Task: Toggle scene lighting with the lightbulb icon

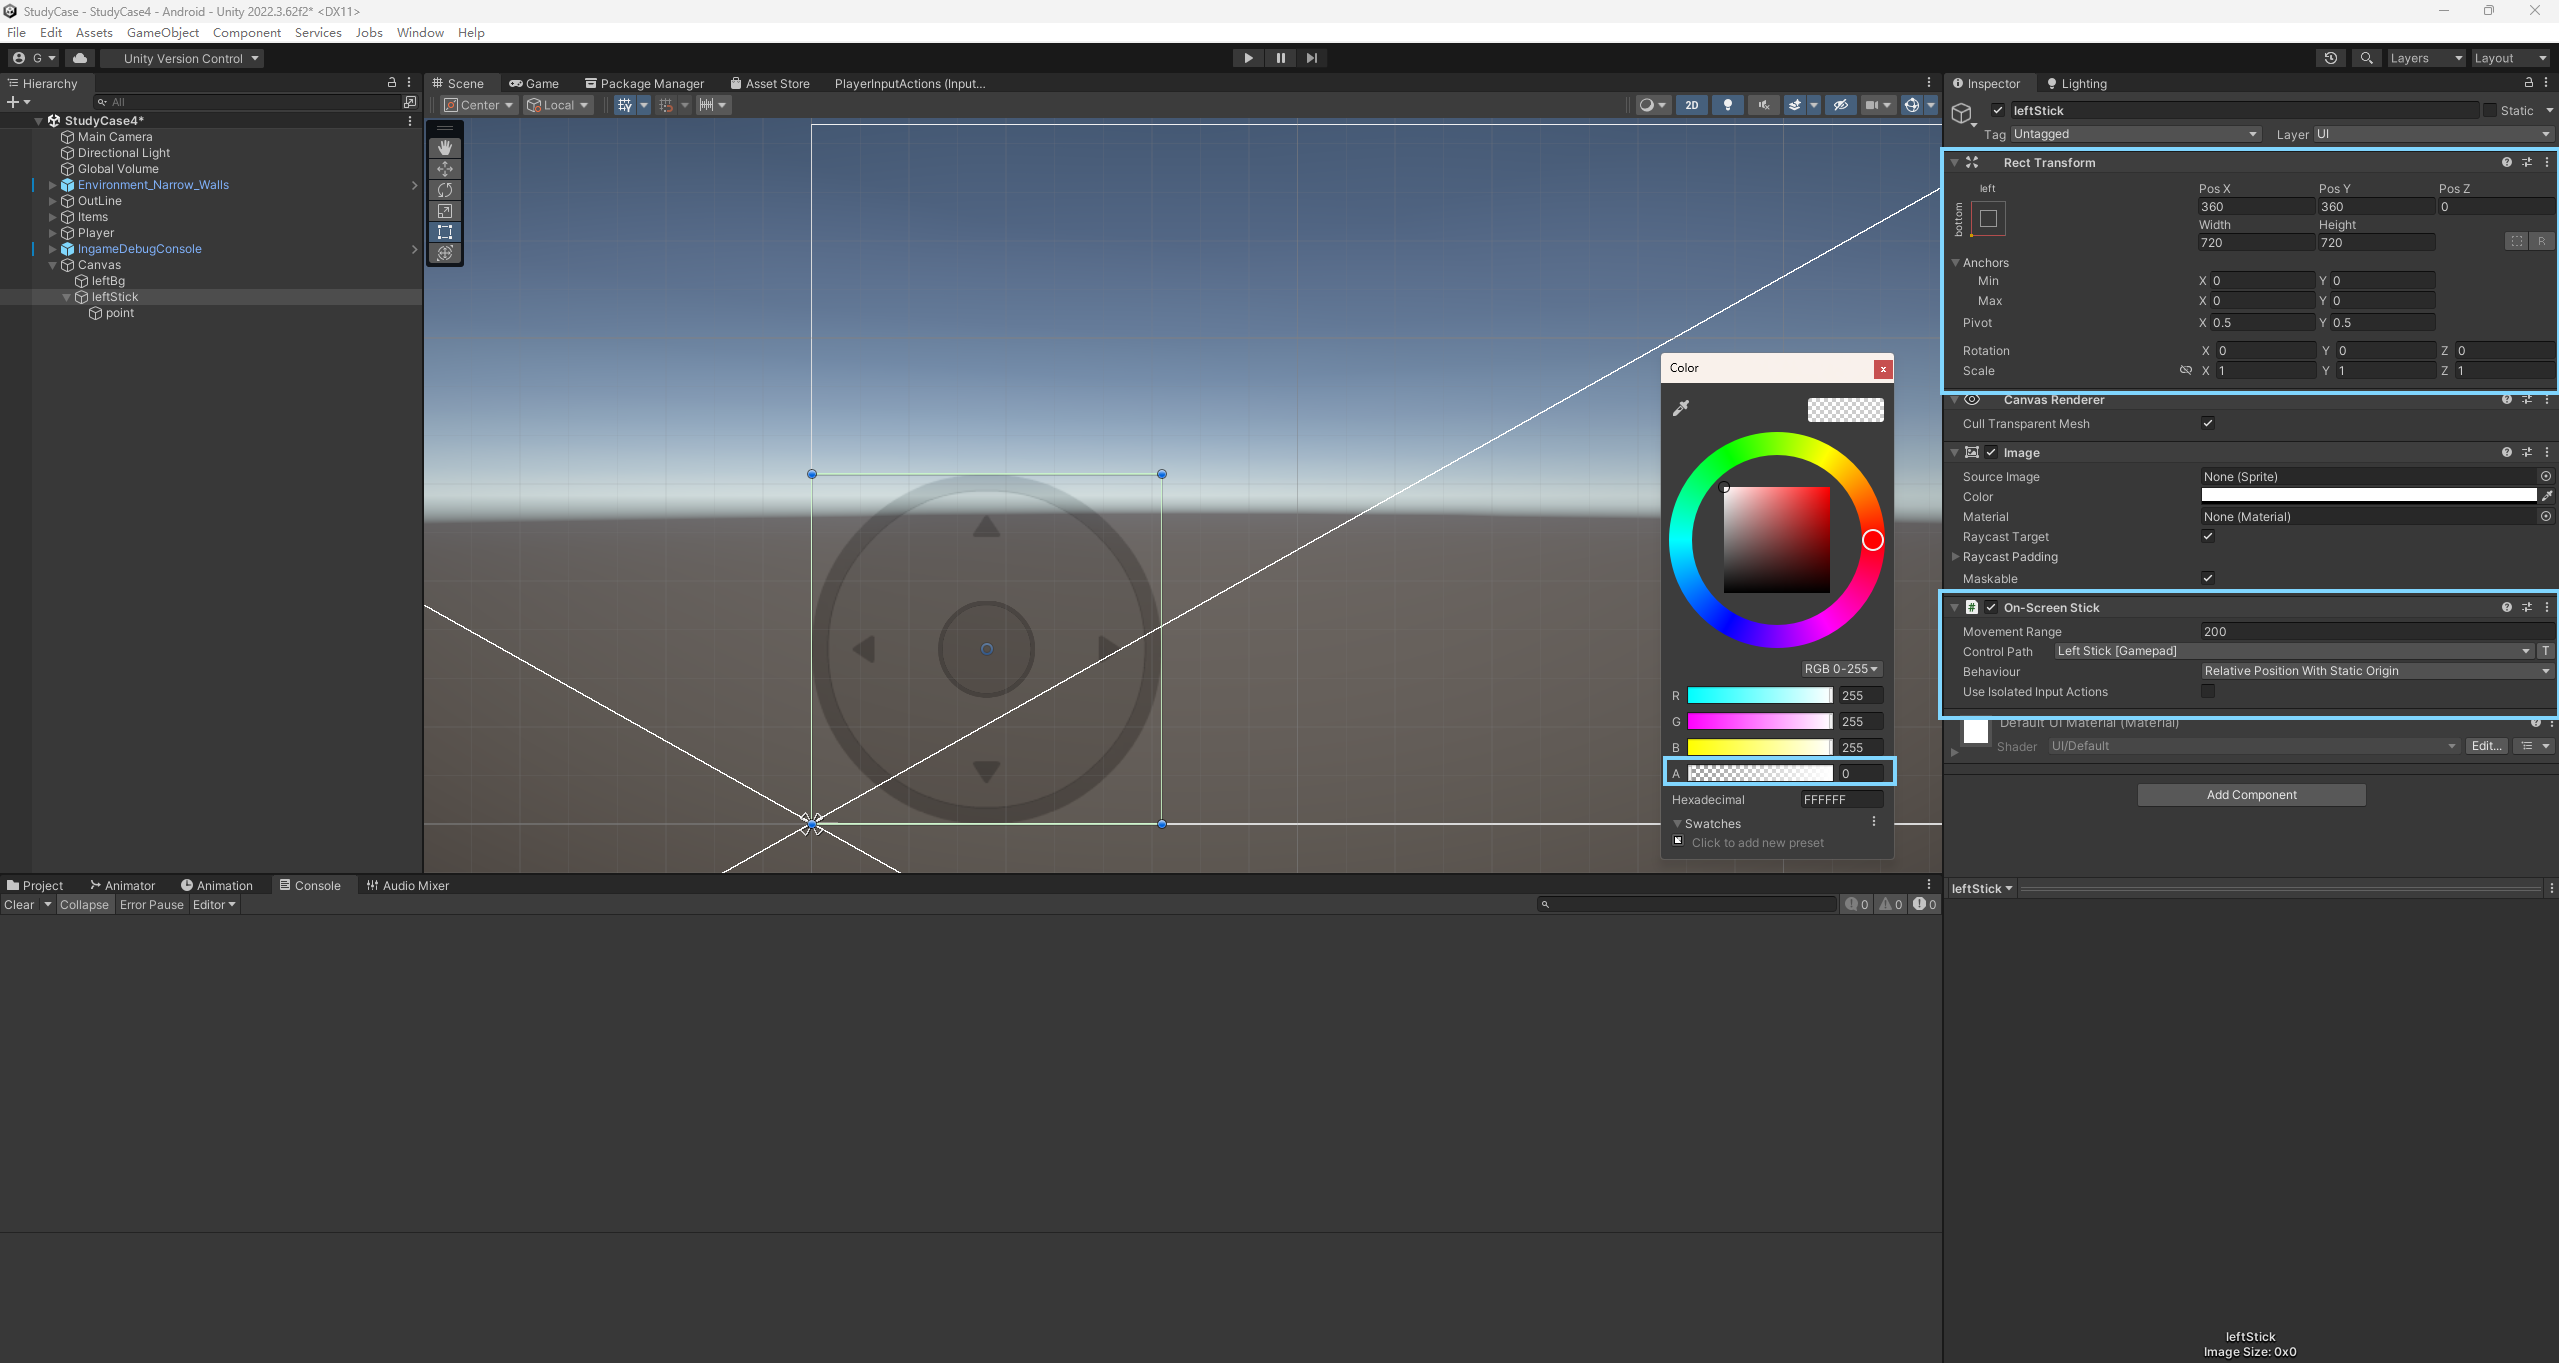Action: click(x=1727, y=105)
